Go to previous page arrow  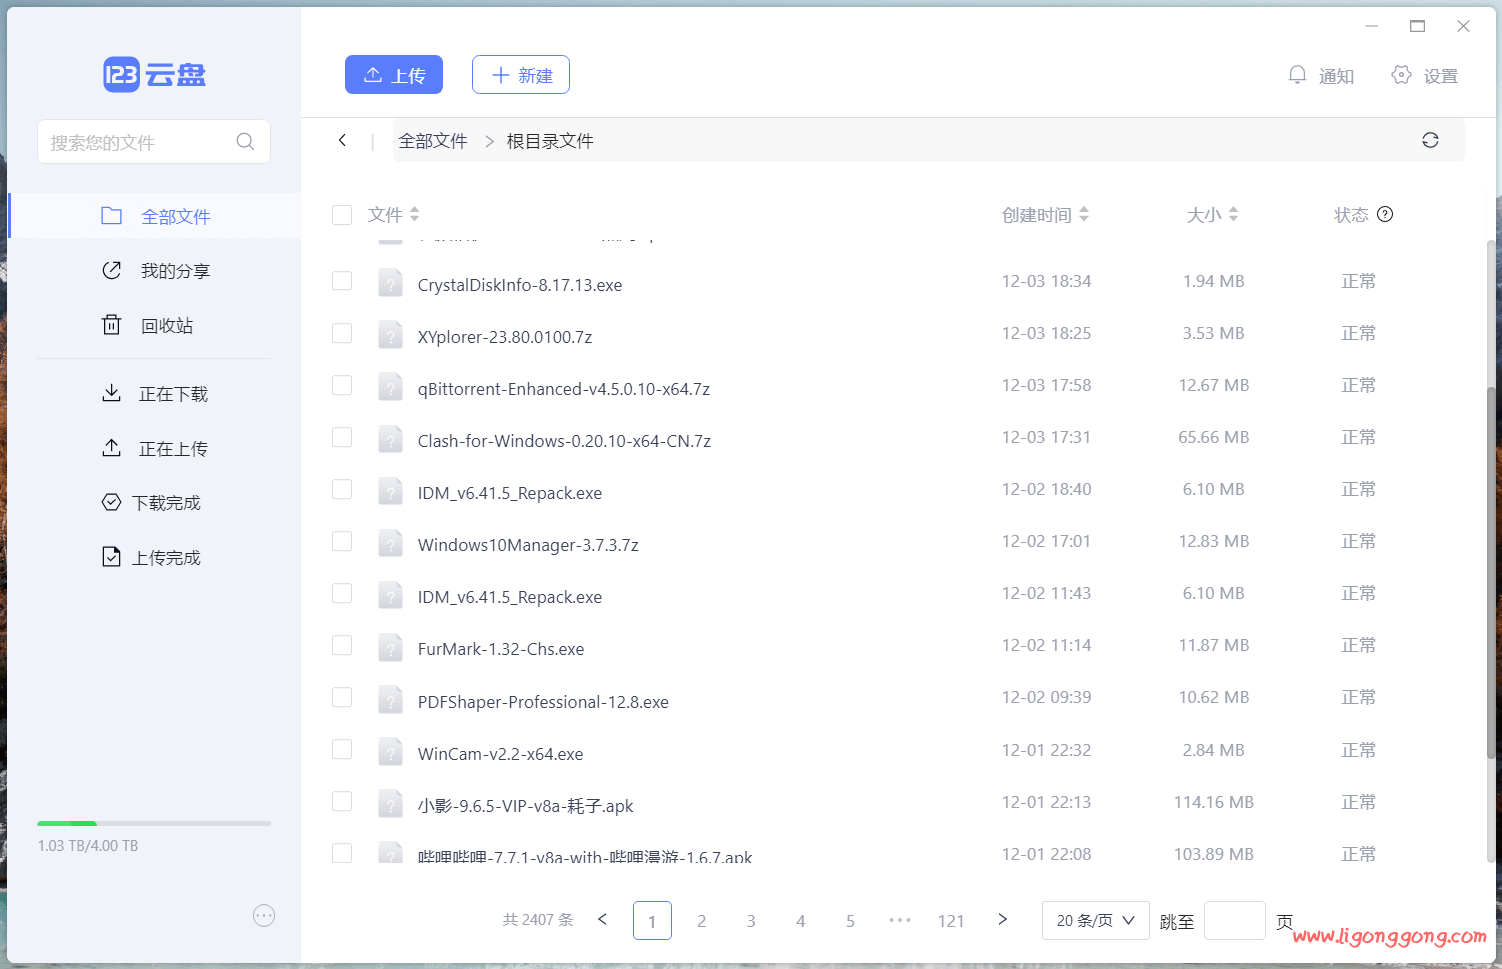tap(602, 919)
